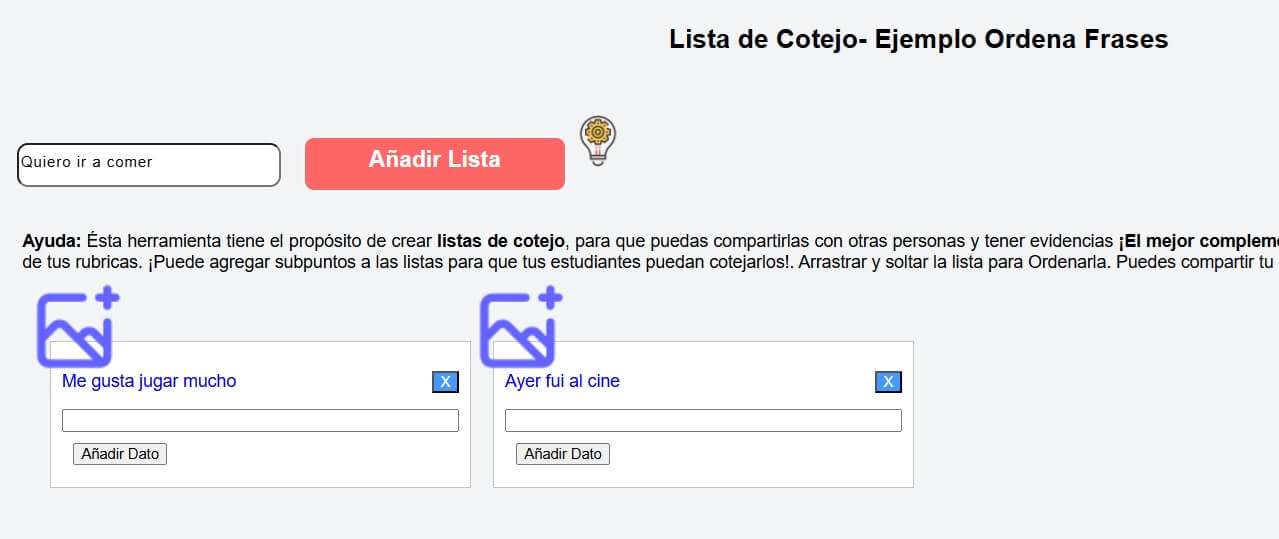
Task: Select the 'Ayer fui al cine' list title
Action: pyautogui.click(x=562, y=381)
